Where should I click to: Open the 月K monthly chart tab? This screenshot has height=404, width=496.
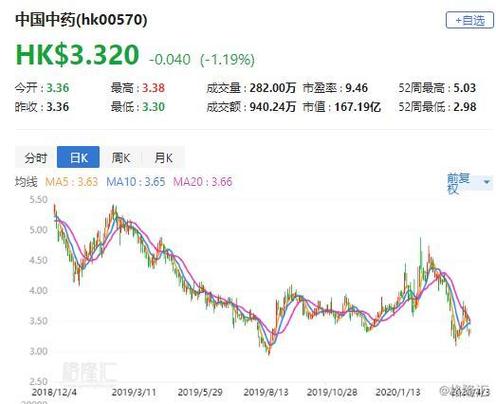163,157
